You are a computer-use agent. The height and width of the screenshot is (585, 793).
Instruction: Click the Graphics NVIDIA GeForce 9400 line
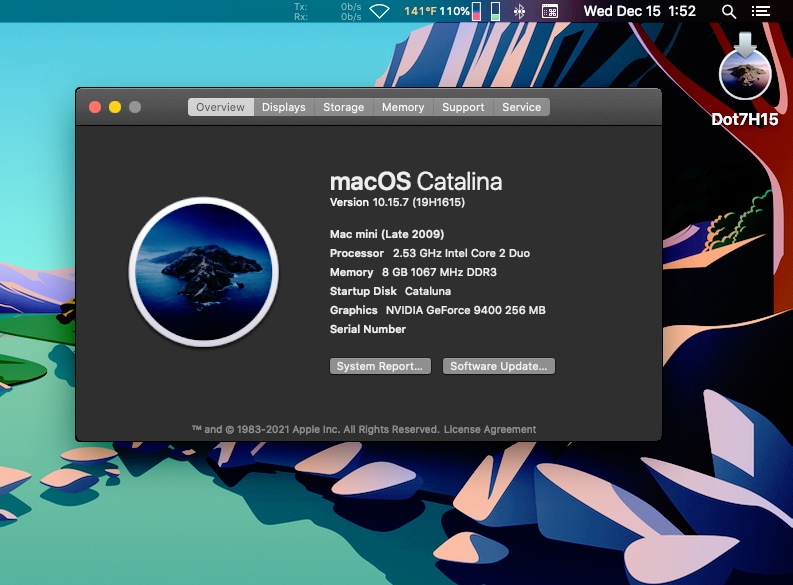click(438, 310)
